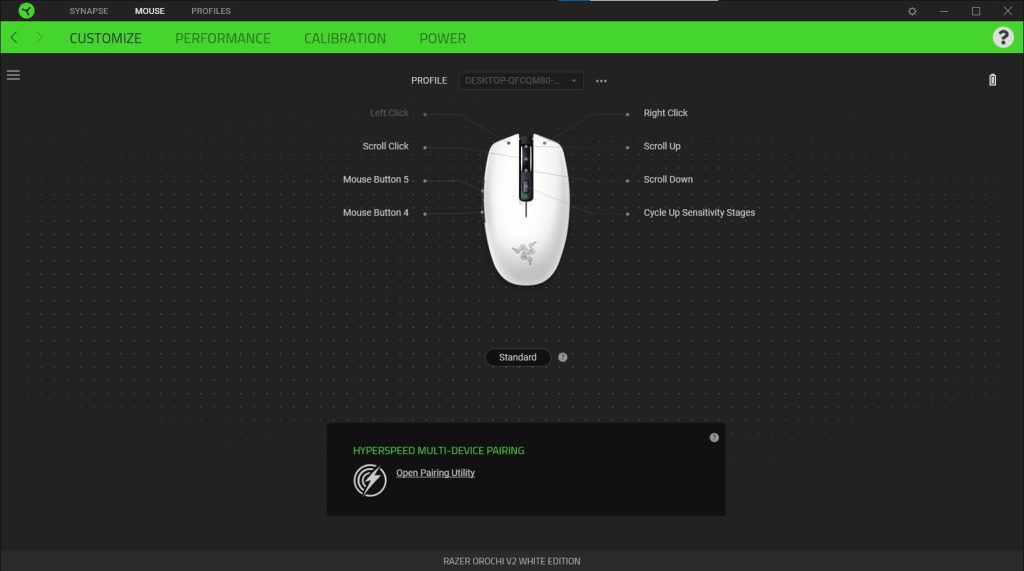Switch to the SYNAPSE tab

89,11
